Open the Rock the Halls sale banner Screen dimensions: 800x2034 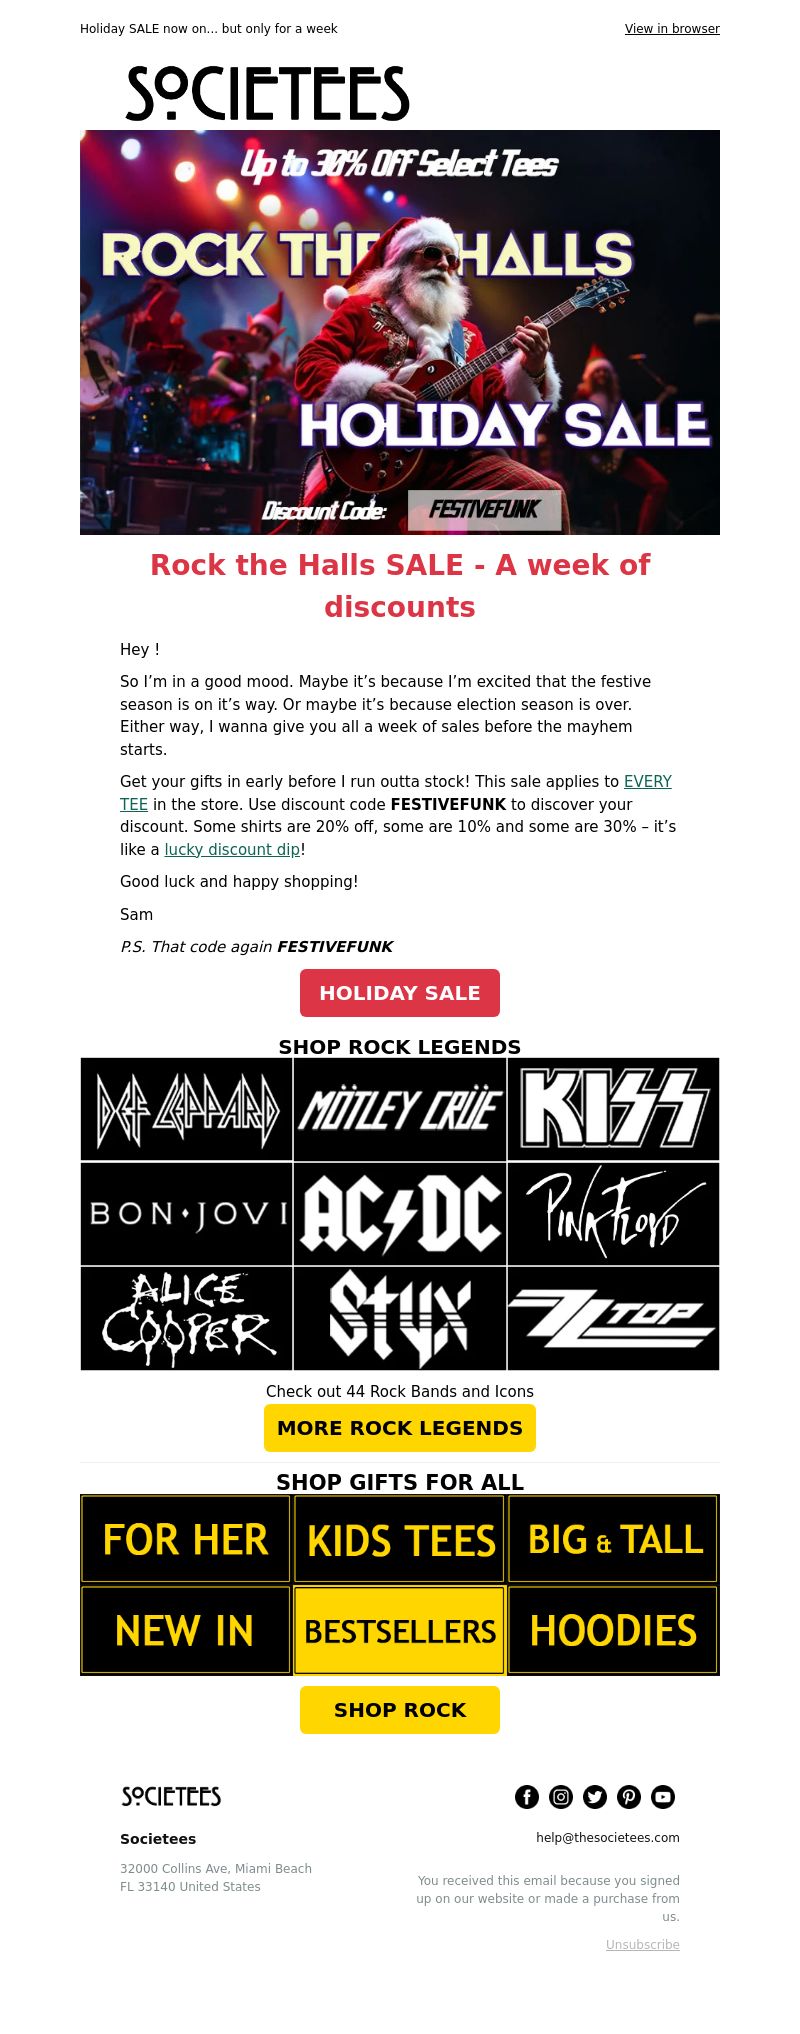coord(400,332)
